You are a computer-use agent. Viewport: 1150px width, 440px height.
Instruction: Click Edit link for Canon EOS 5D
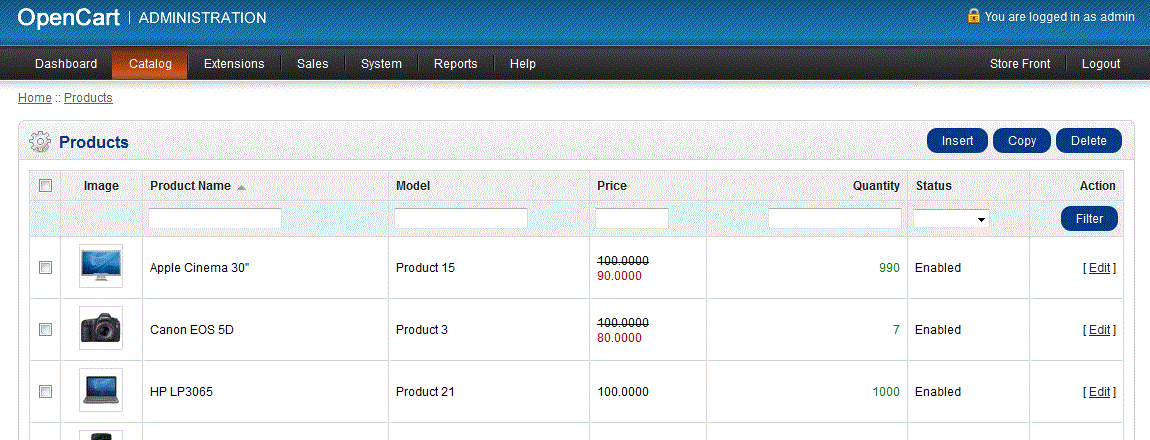(x=1099, y=330)
